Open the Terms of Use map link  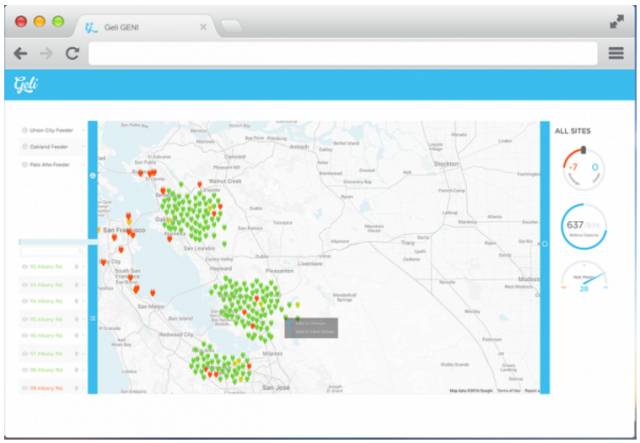(508, 391)
